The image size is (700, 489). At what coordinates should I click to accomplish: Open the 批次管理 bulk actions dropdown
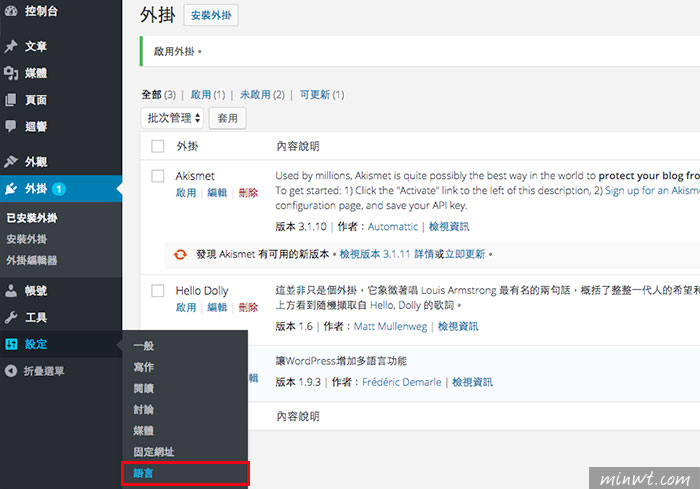pyautogui.click(x=172, y=118)
